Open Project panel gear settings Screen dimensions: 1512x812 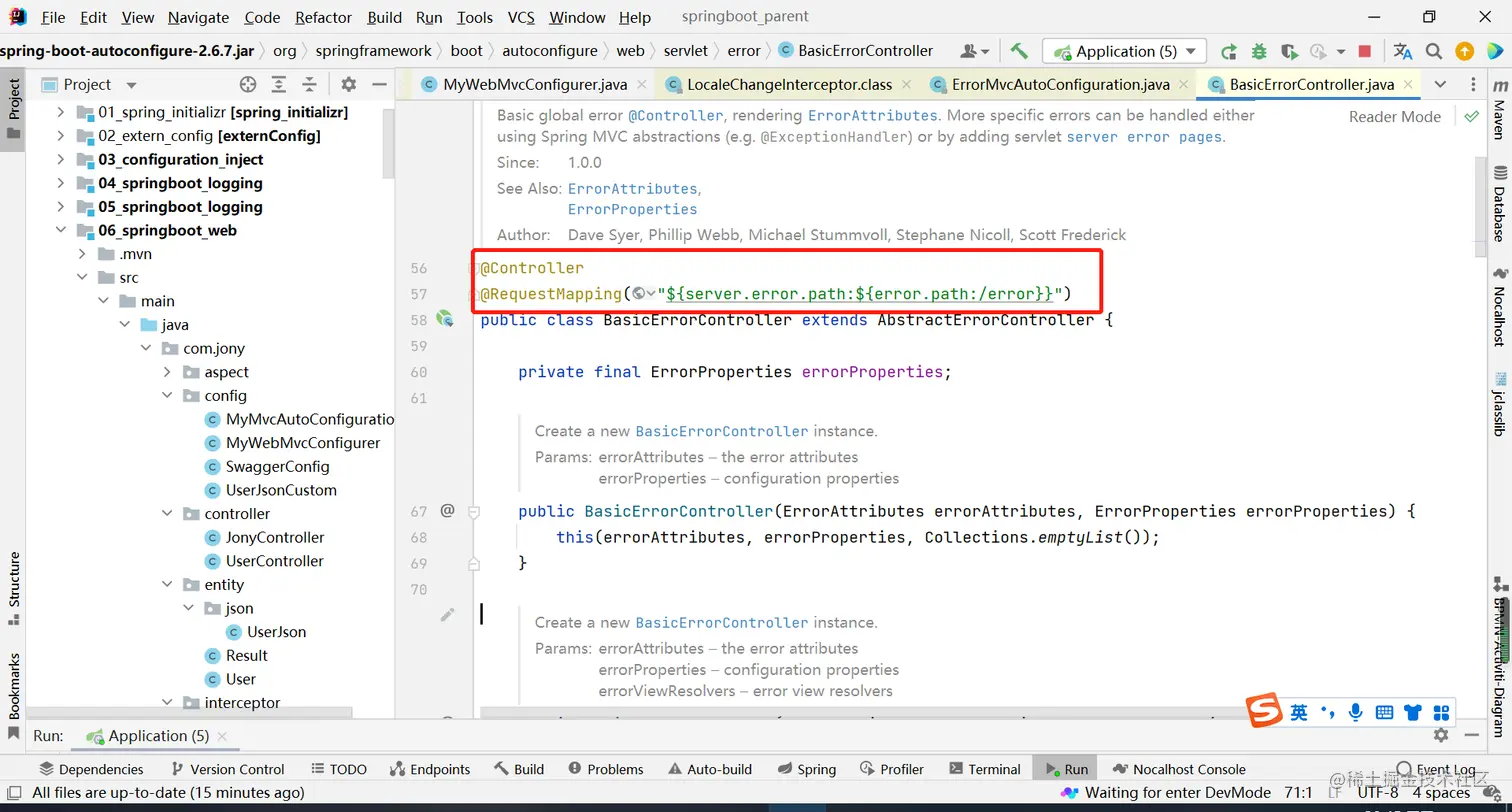click(x=348, y=85)
